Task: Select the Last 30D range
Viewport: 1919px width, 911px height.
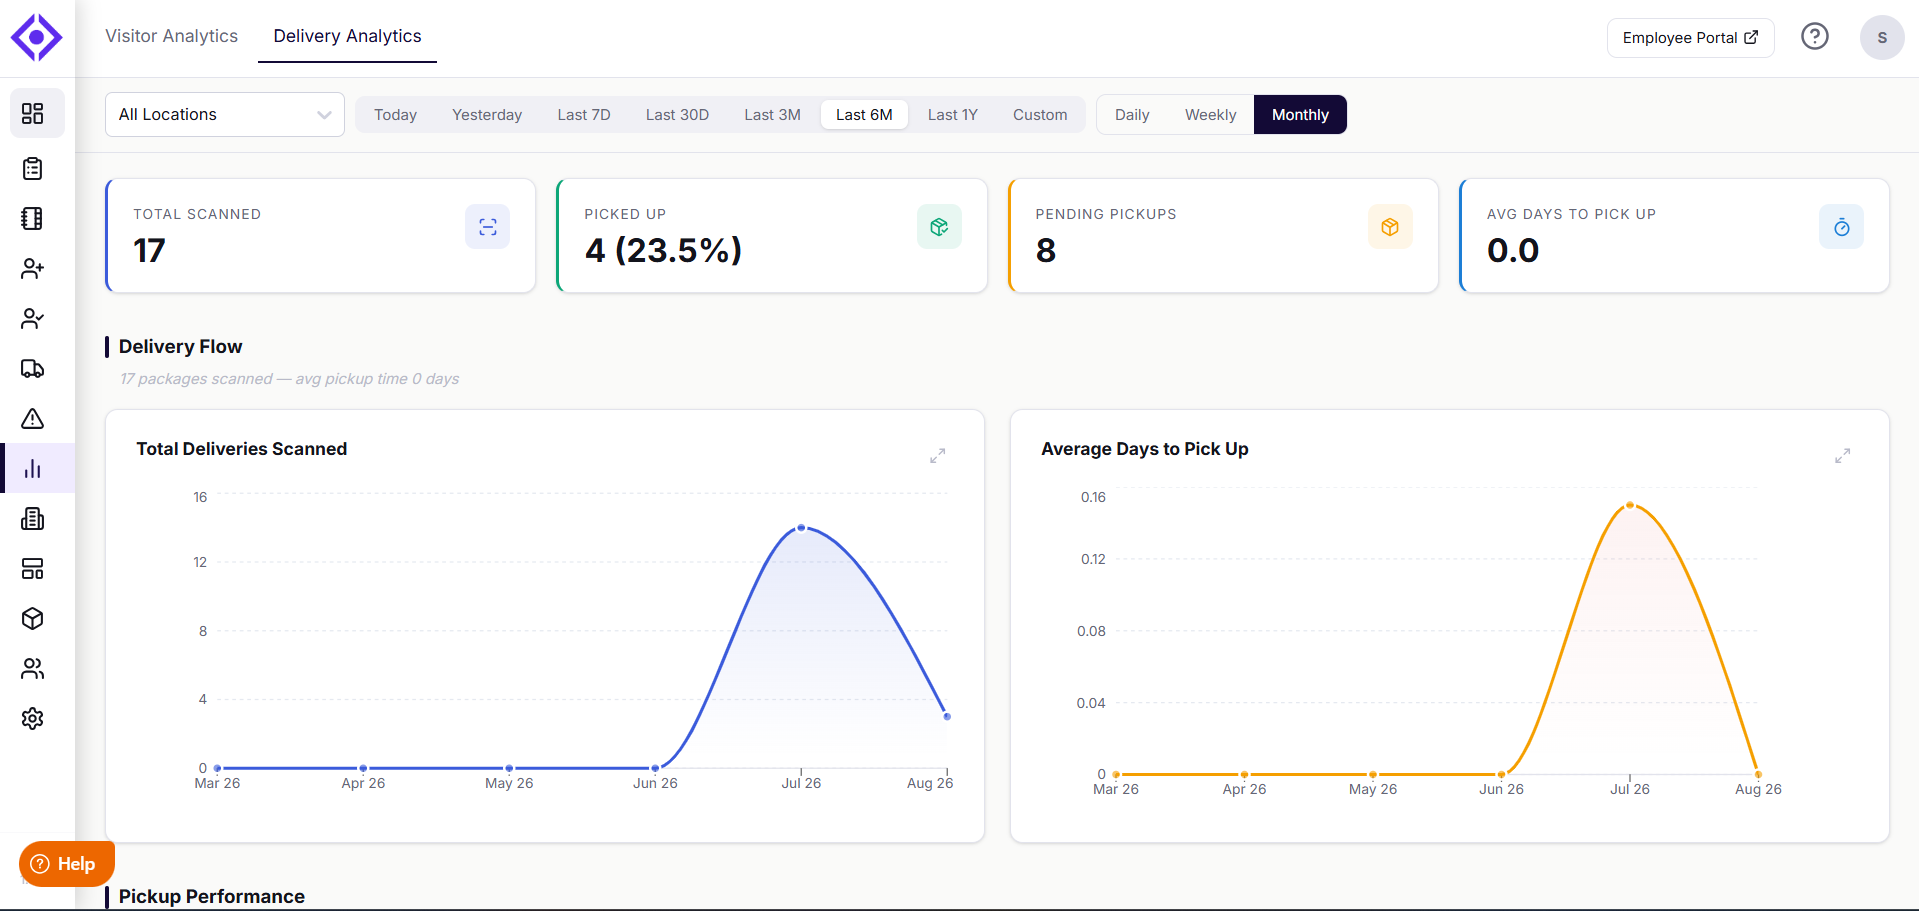Action: pos(677,115)
